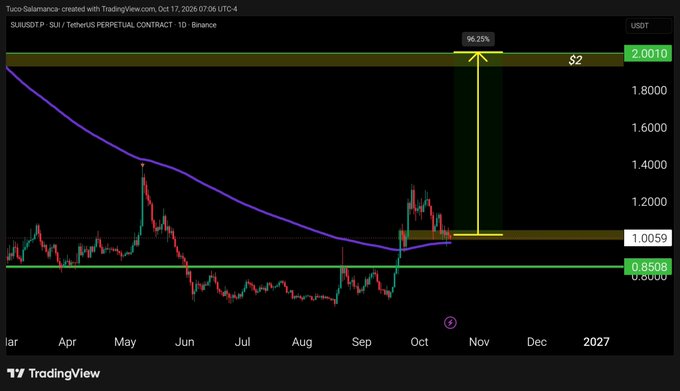Click the 1.6000 price axis value
This screenshot has height=391, width=680.
pyautogui.click(x=649, y=128)
